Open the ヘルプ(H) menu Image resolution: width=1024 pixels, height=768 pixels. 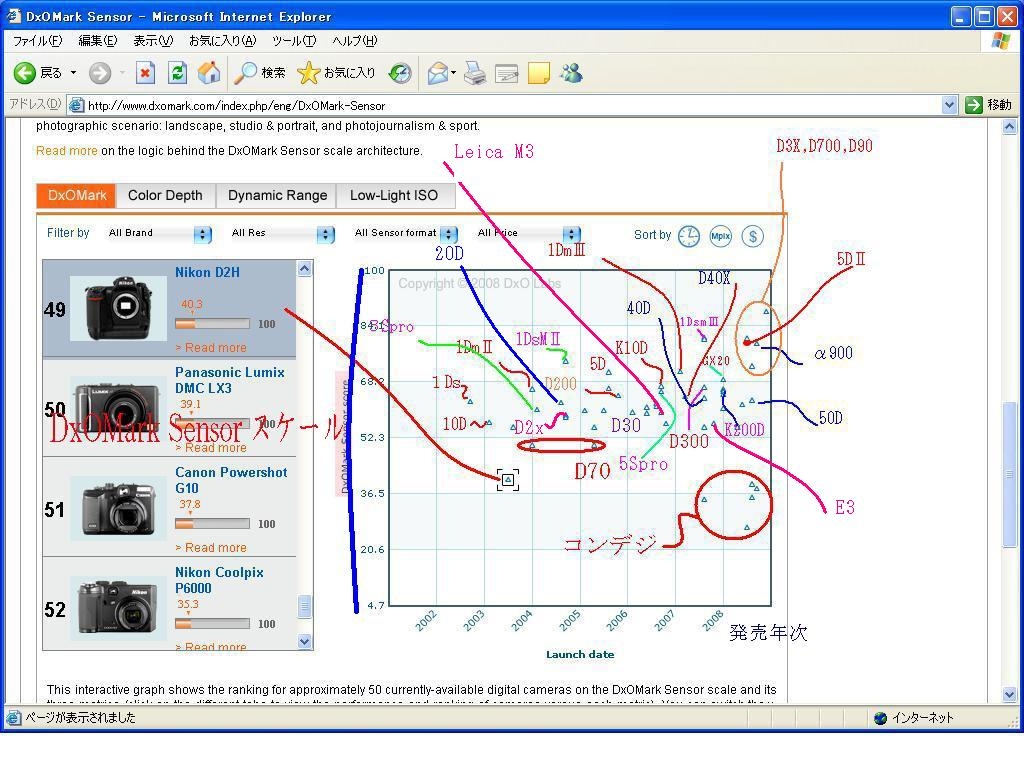355,40
